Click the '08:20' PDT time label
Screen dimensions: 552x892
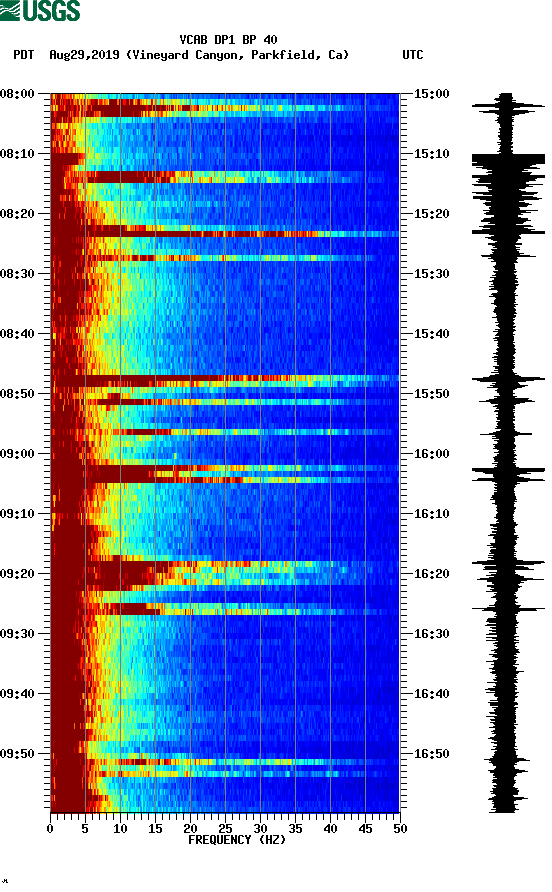click(18, 214)
